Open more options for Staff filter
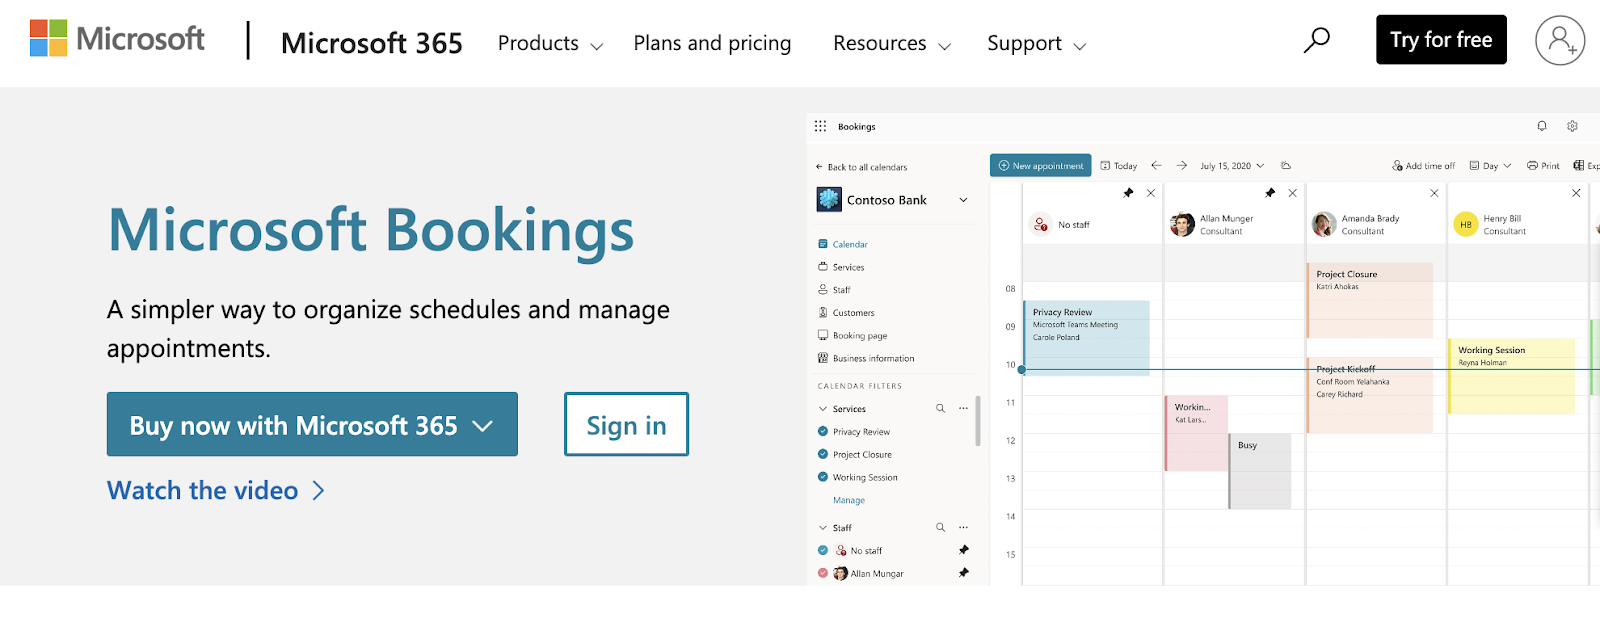This screenshot has height=635, width=1600. click(963, 527)
